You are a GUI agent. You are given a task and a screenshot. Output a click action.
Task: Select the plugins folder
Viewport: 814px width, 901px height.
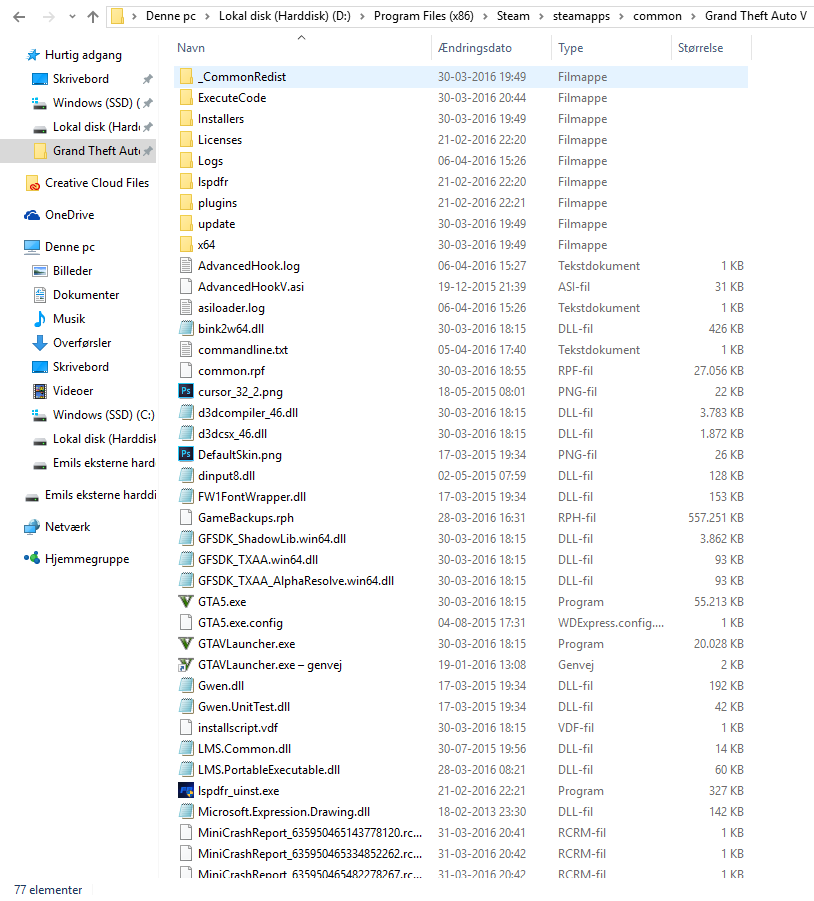point(217,203)
